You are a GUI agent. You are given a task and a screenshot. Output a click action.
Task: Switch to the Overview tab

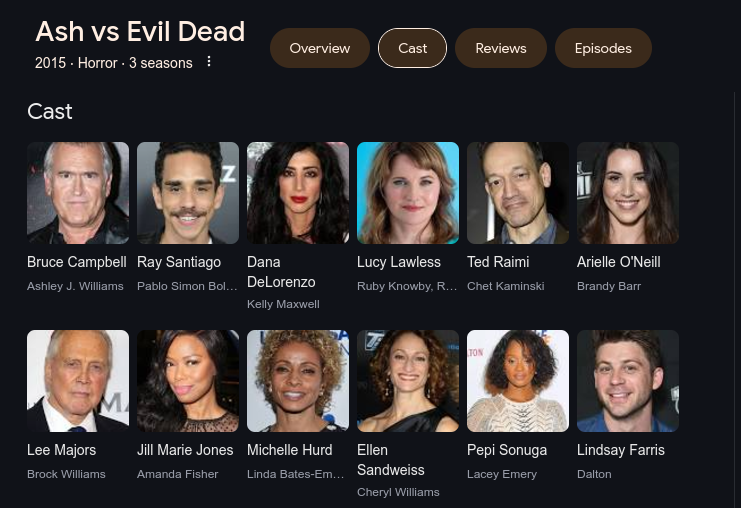pos(319,48)
